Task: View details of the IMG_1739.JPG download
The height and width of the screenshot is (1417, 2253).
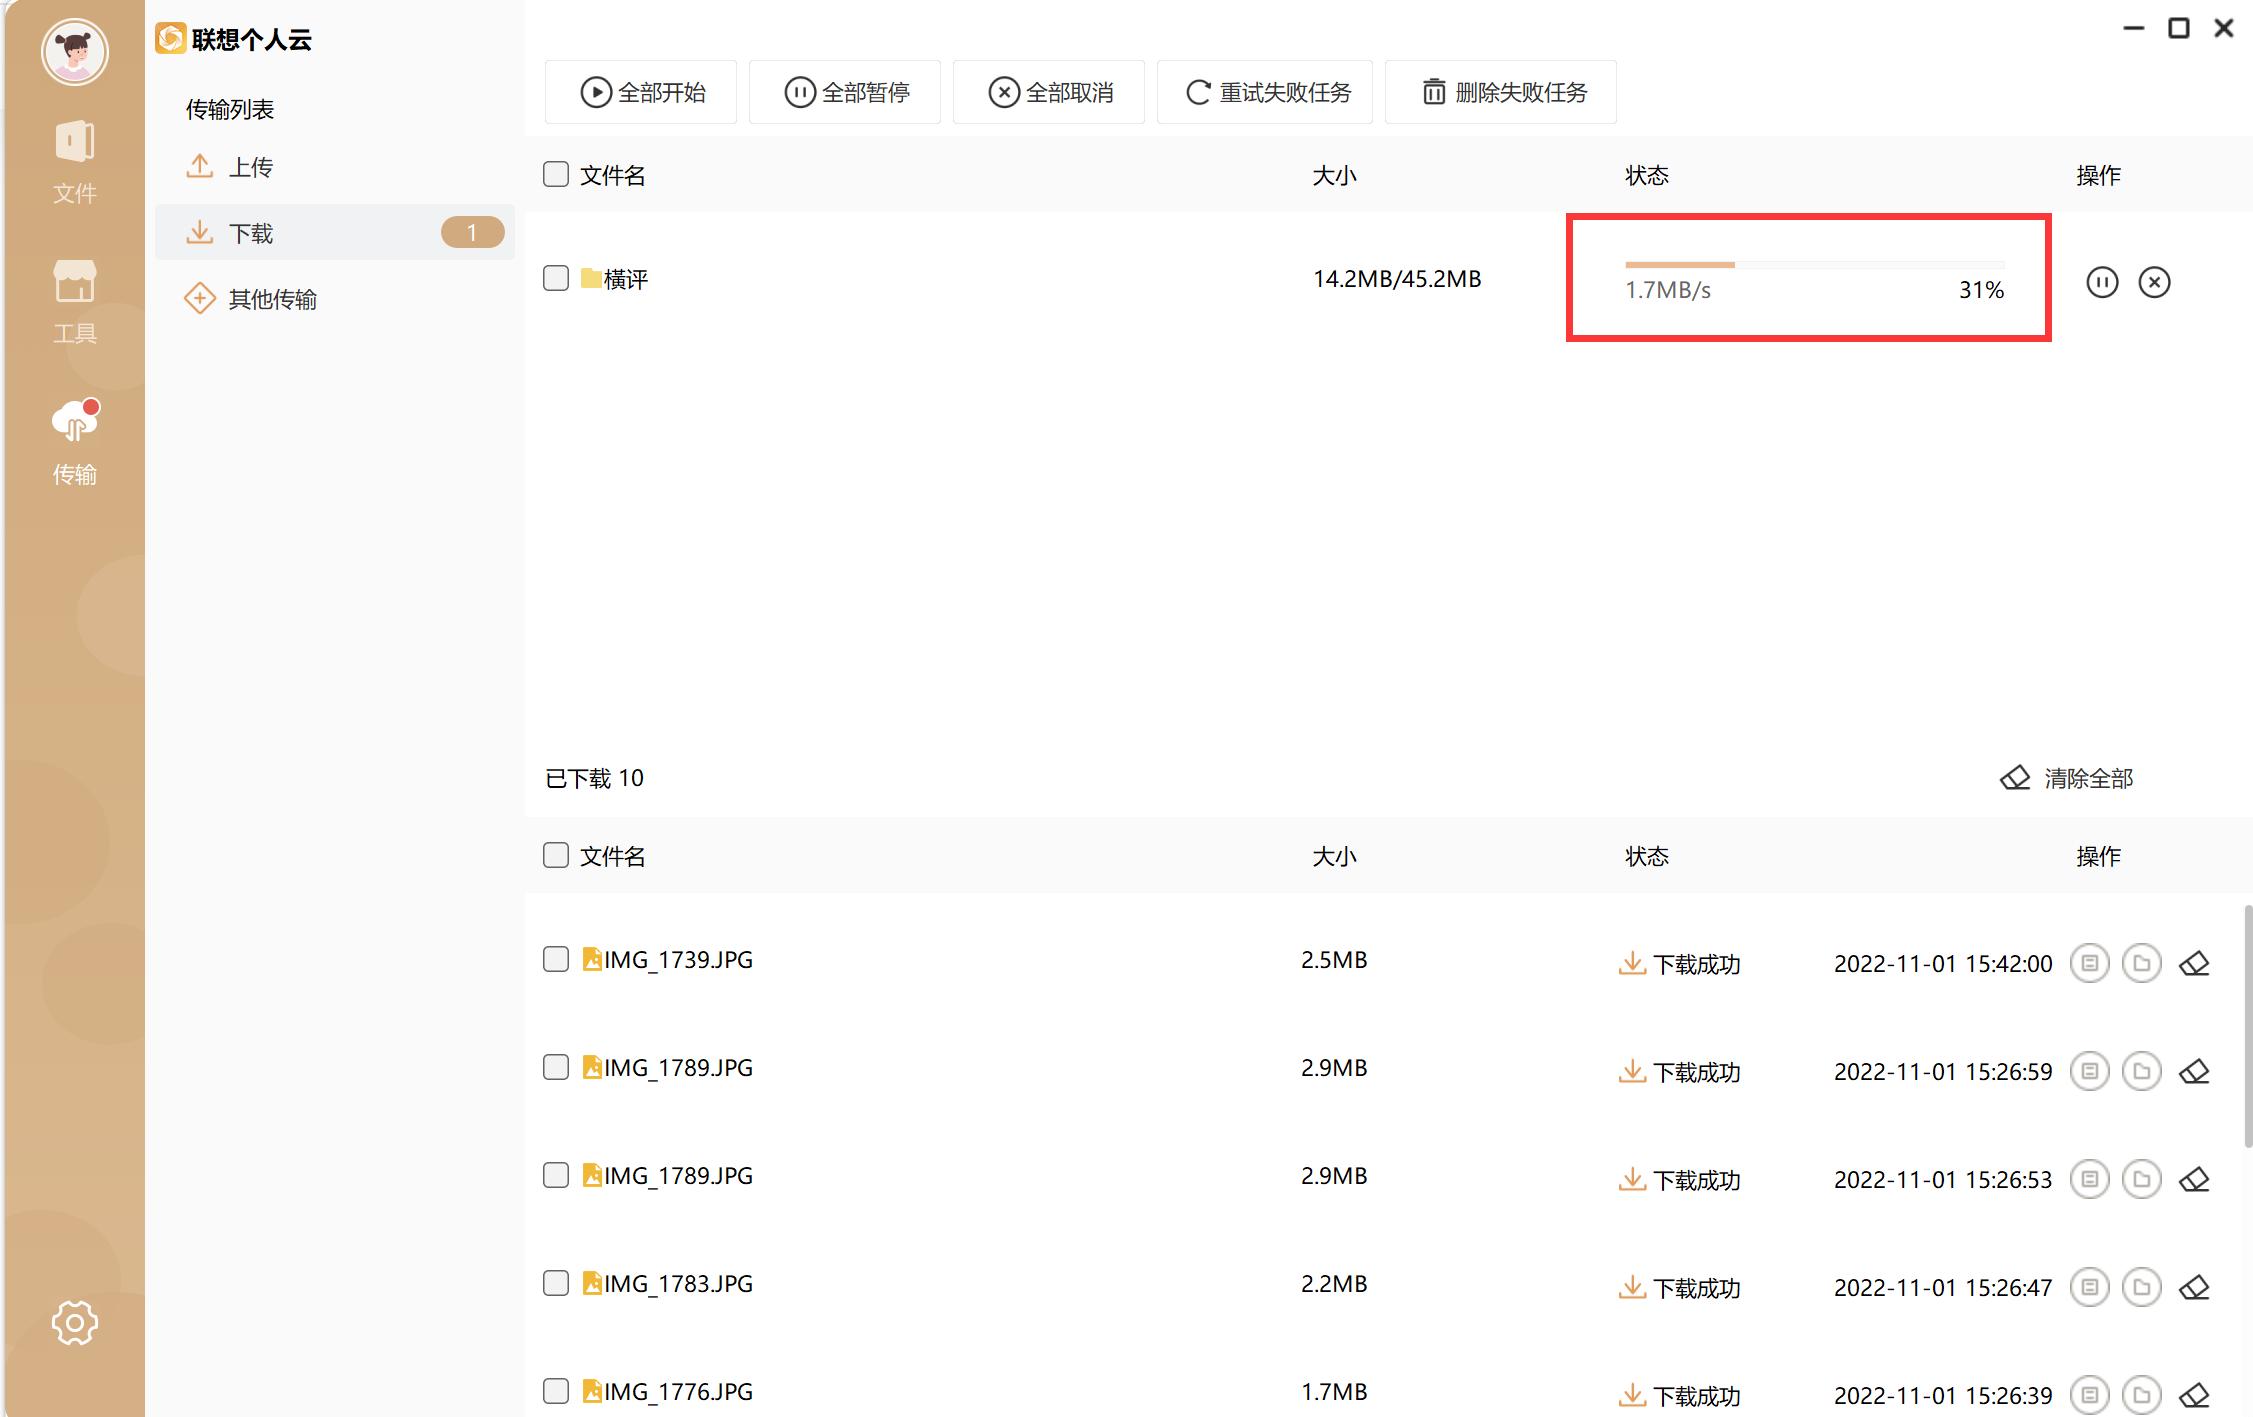Action: (x=2089, y=963)
